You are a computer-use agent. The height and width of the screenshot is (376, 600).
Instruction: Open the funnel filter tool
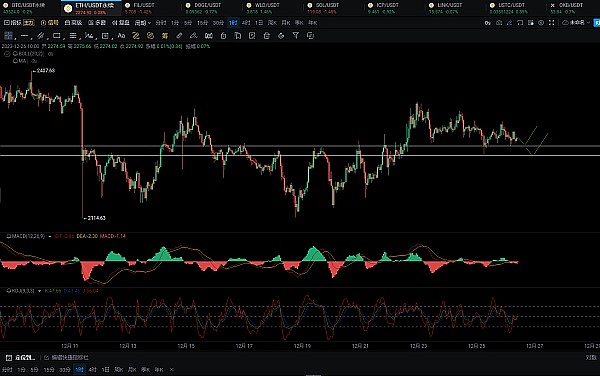[x=296, y=36]
